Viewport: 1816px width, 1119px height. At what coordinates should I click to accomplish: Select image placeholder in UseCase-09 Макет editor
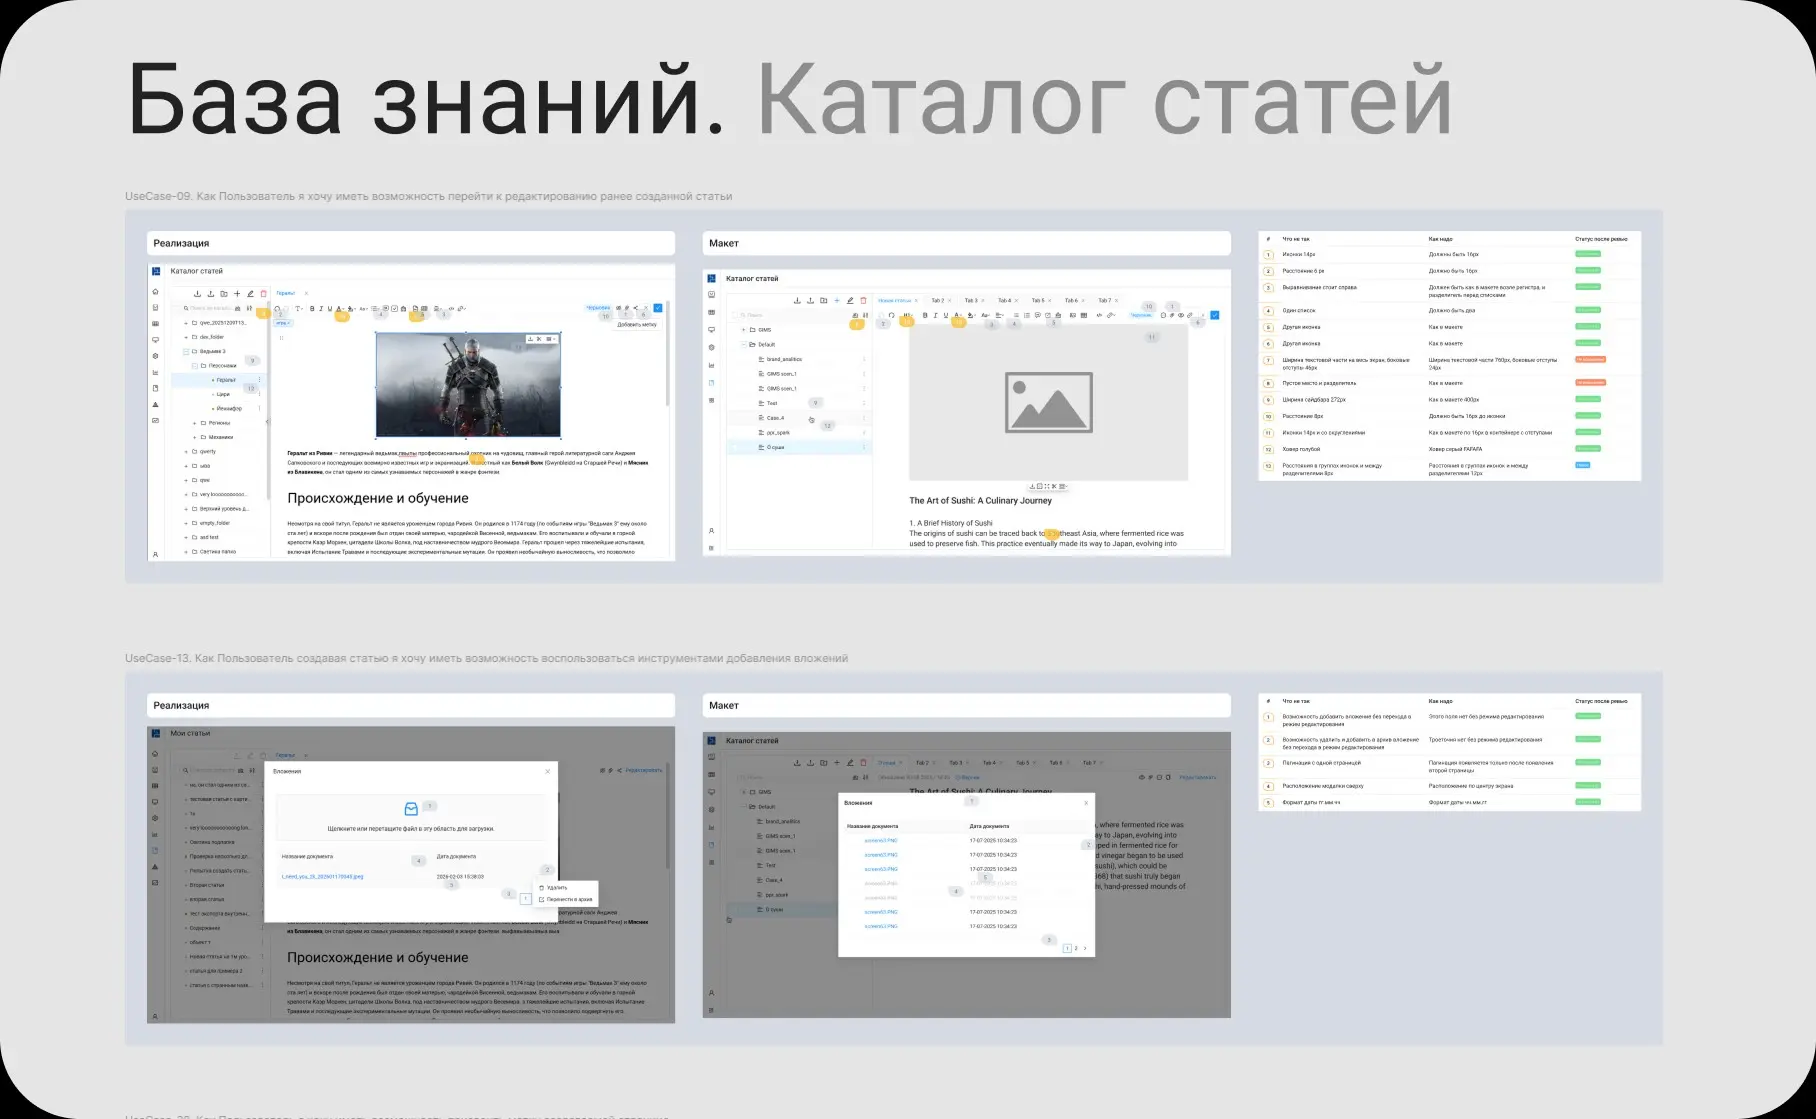[x=1048, y=403]
